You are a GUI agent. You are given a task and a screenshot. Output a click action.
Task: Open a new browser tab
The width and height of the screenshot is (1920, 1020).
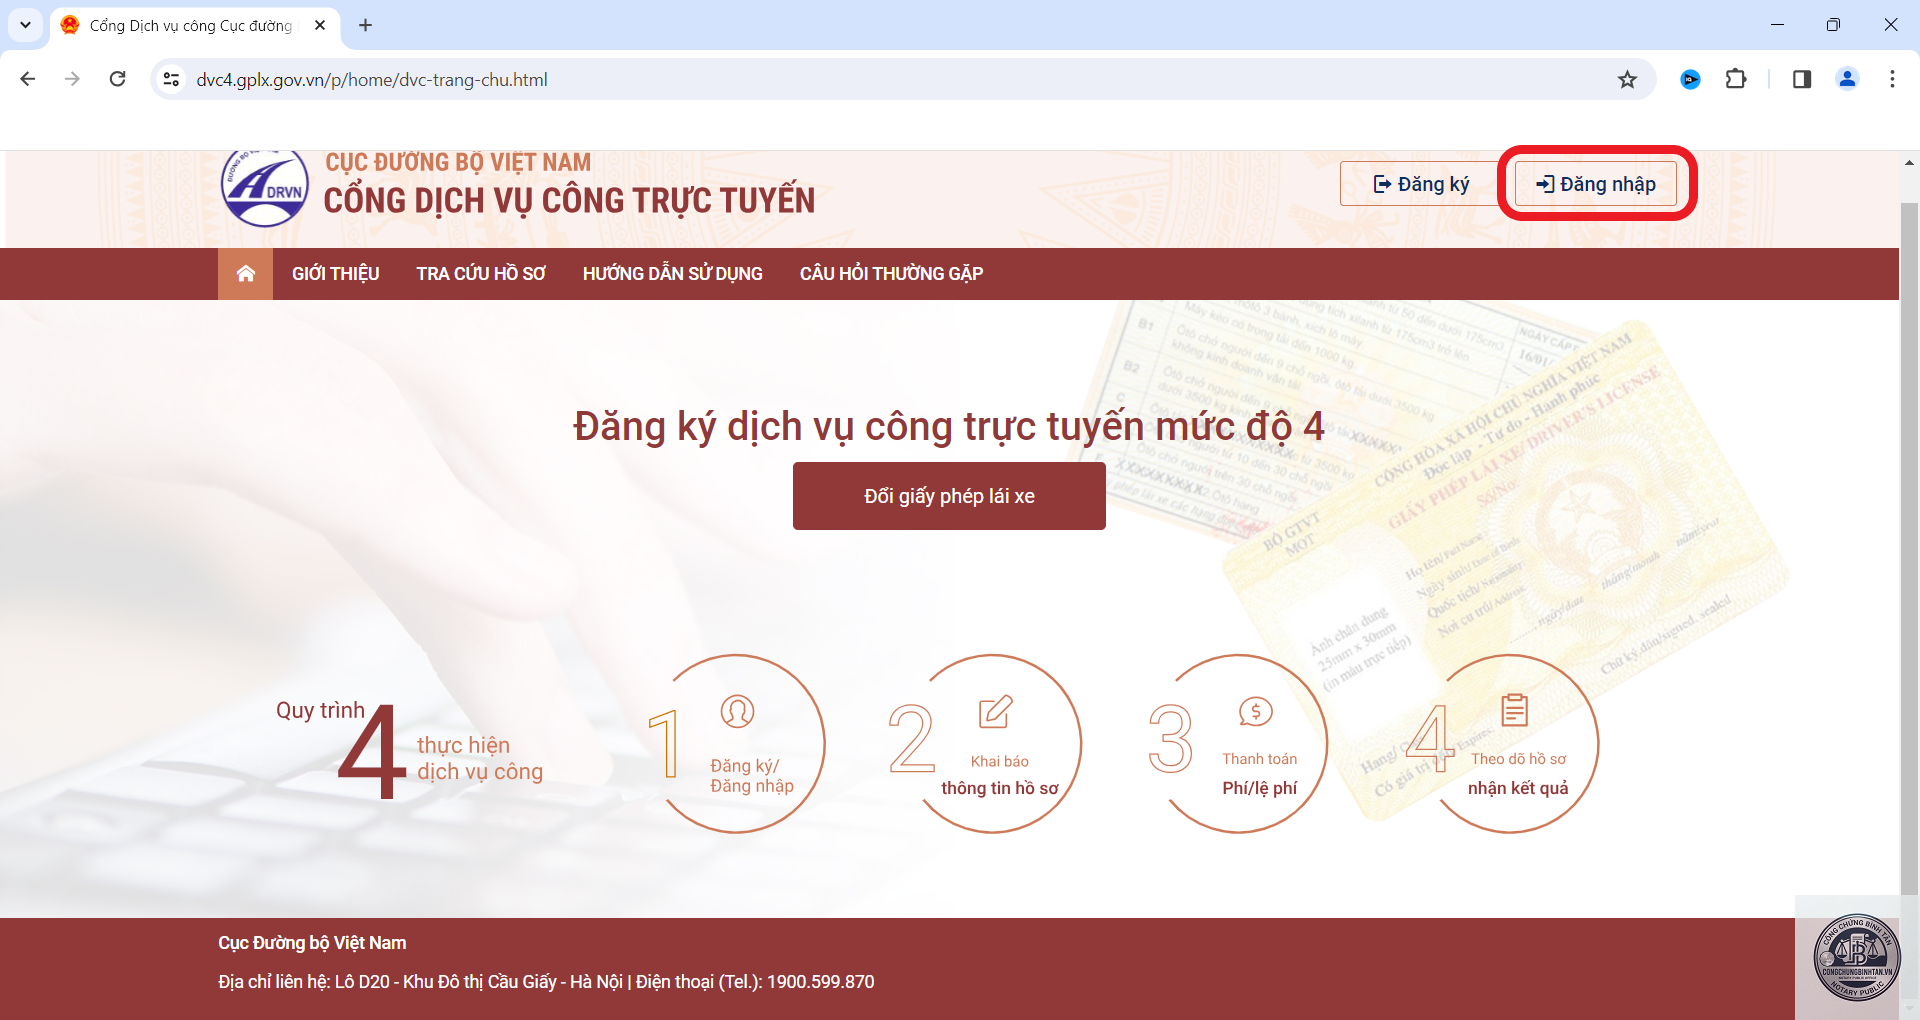[x=365, y=25]
